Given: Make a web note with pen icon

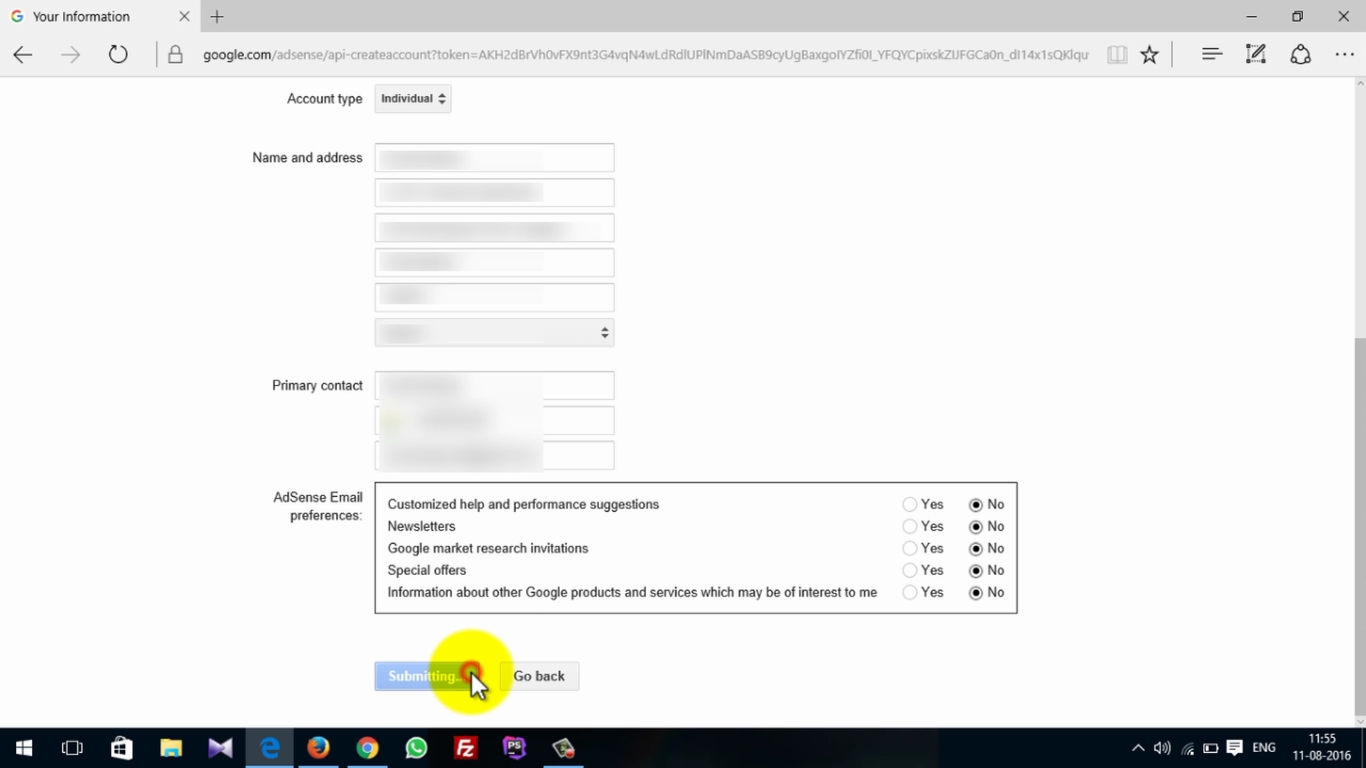Looking at the screenshot, I should (1256, 54).
